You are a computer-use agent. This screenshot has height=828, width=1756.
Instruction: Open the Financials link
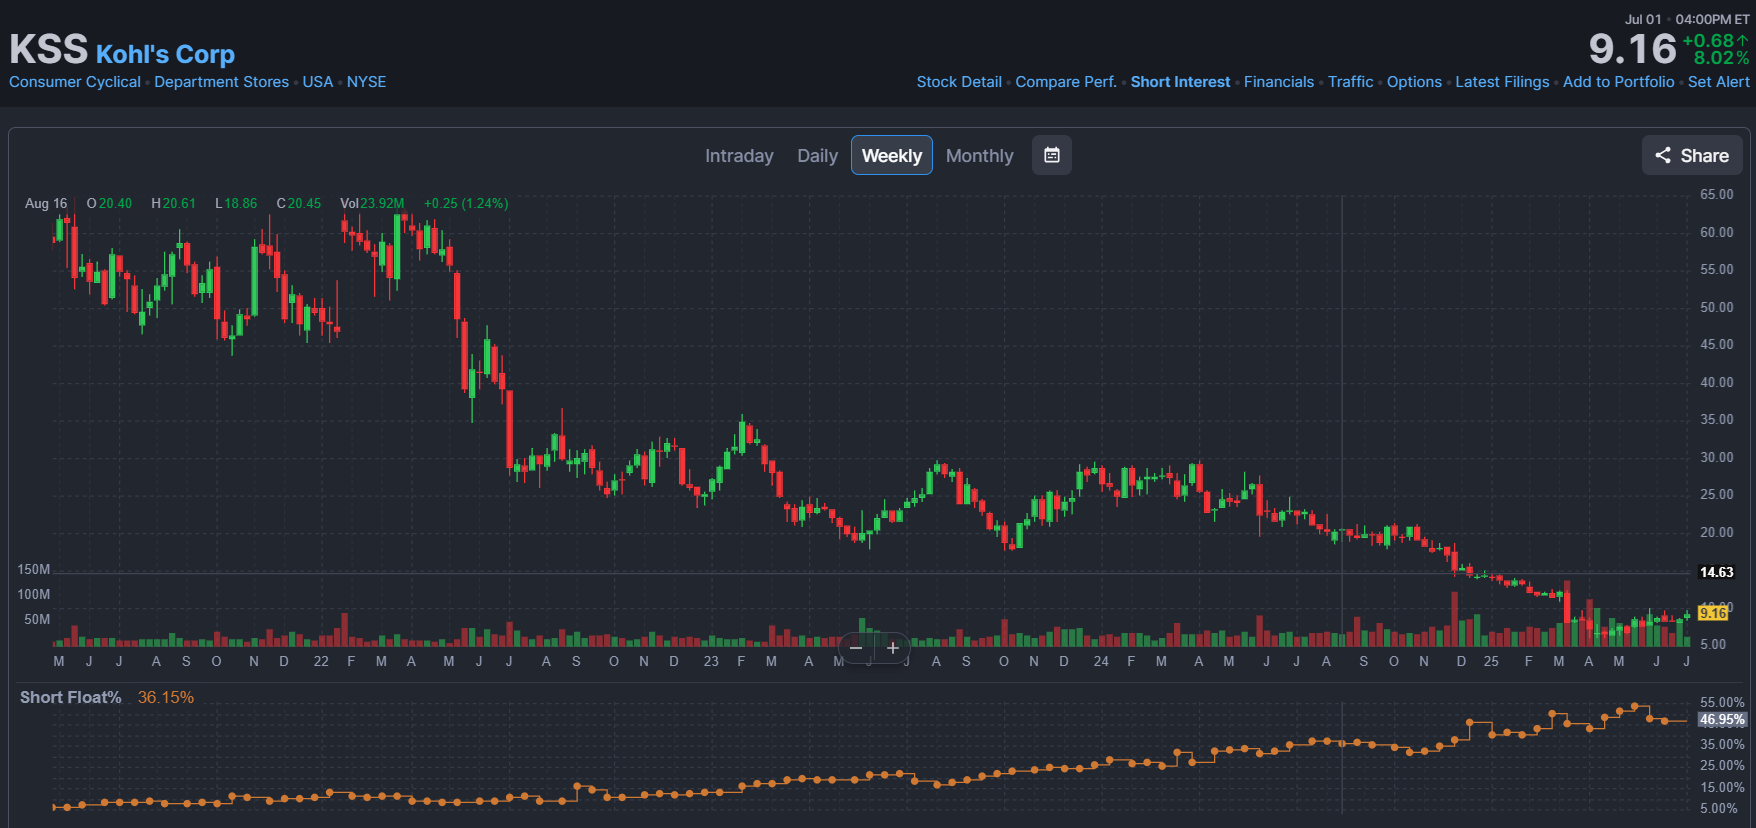click(x=1279, y=82)
